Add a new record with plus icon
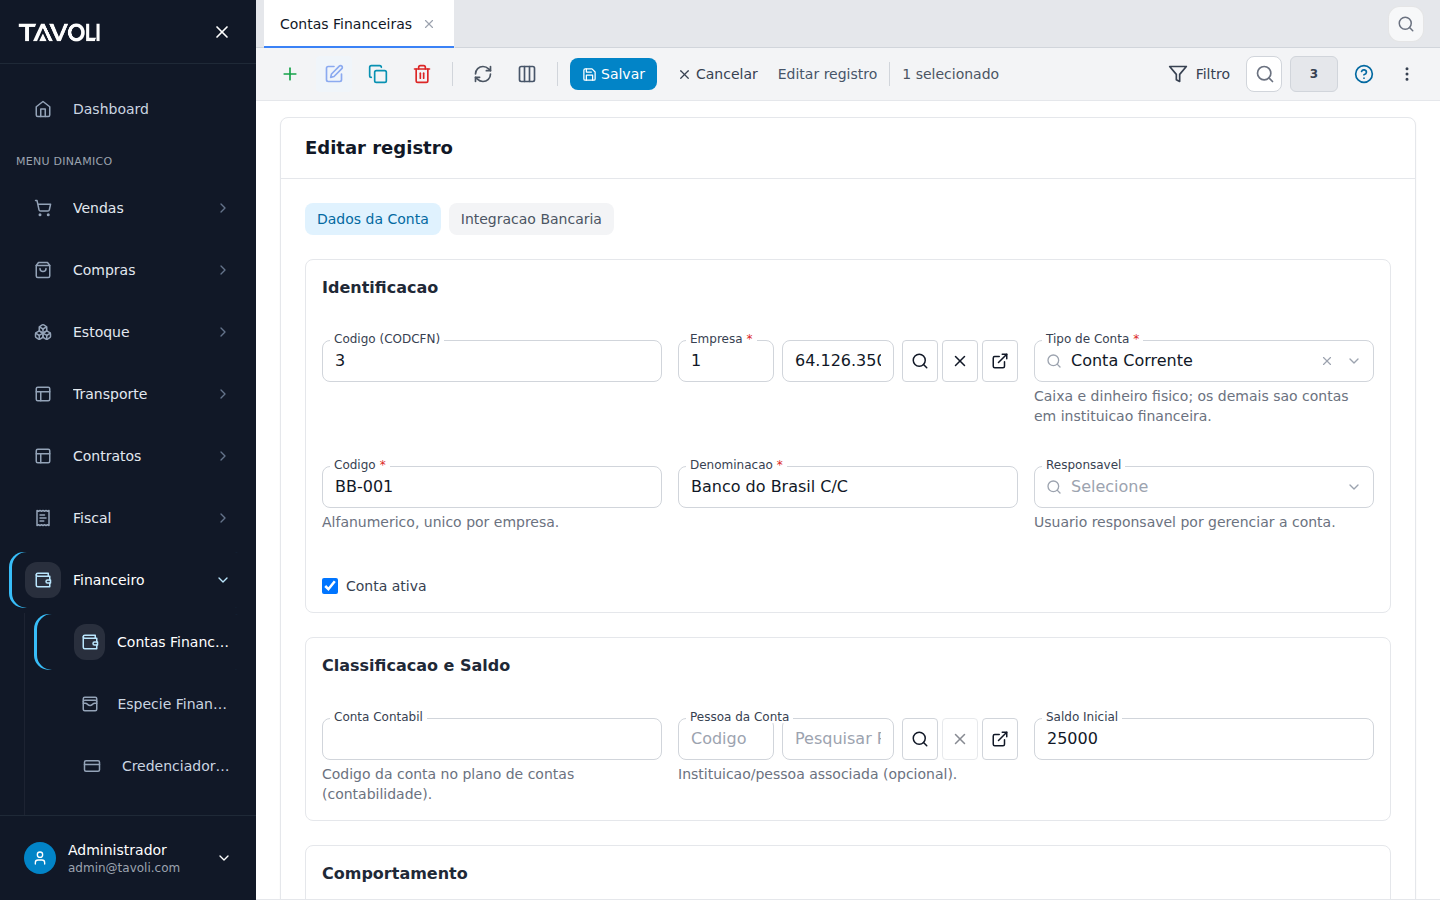1440x900 pixels. [x=290, y=74]
